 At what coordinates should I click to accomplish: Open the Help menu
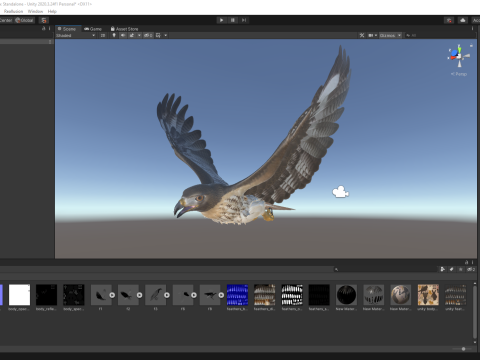(x=52, y=11)
